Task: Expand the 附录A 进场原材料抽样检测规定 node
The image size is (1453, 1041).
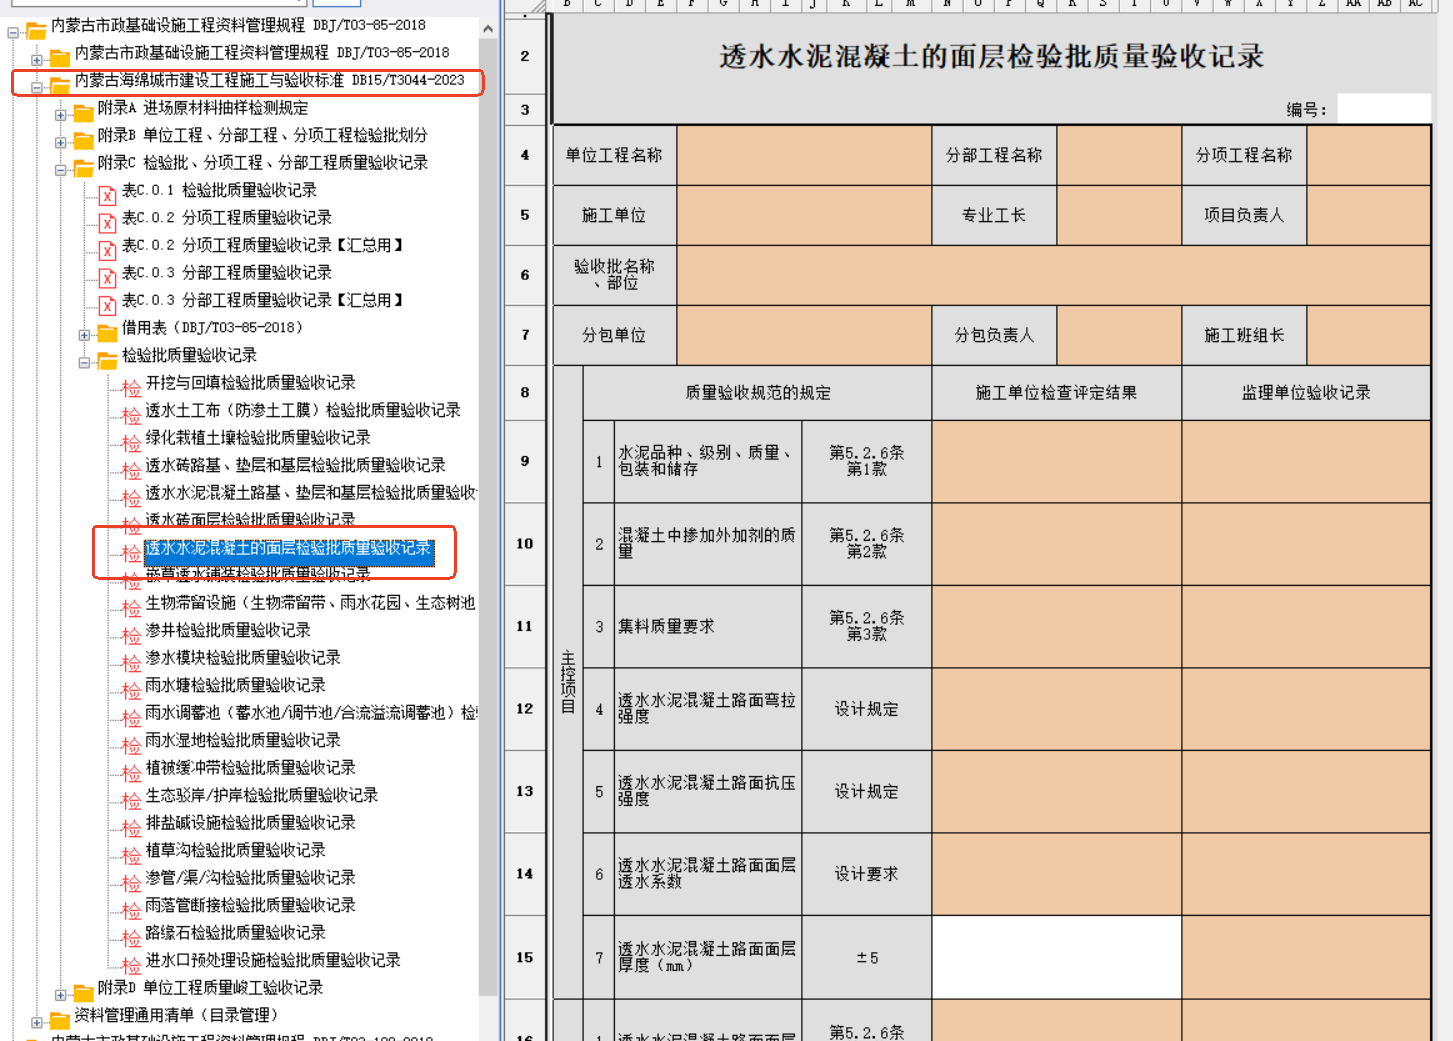Action: coord(61,115)
